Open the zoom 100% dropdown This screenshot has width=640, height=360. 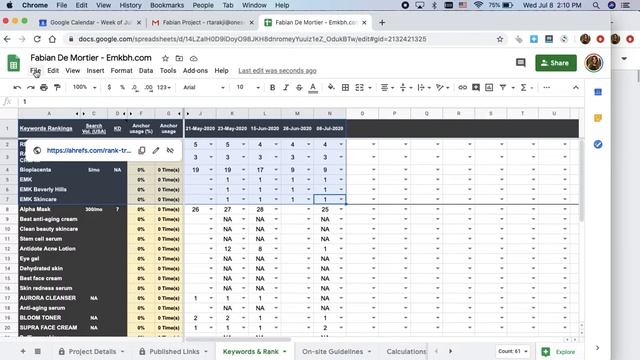84,87
